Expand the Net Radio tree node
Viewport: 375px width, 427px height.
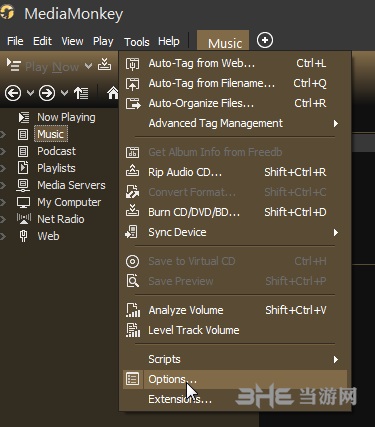[3, 219]
